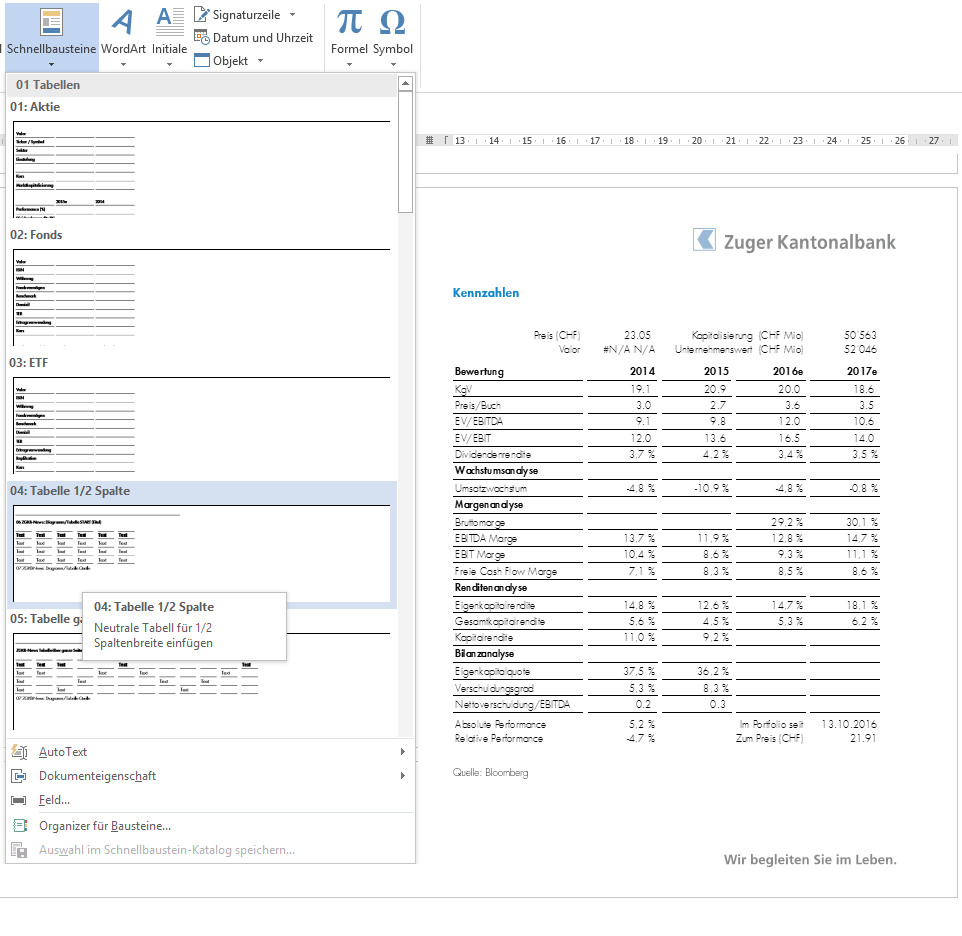Click the Preis/Buch row label

click(477, 405)
